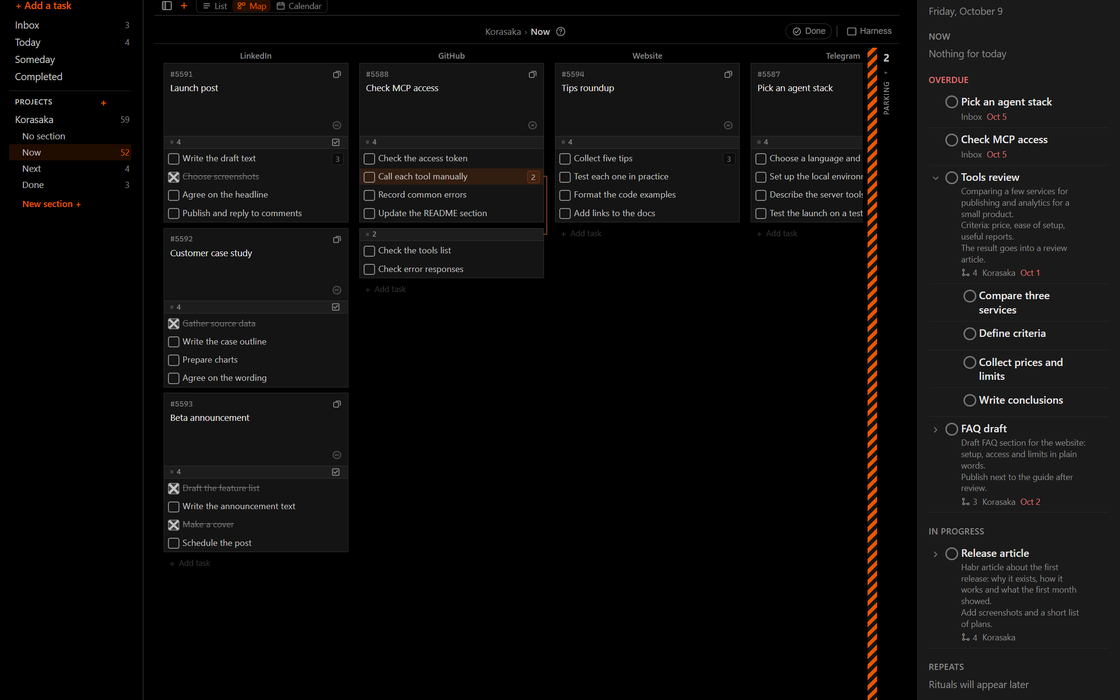Open Completed in the sidebar
Viewport: 1120px width, 700px height.
[x=71, y=76]
